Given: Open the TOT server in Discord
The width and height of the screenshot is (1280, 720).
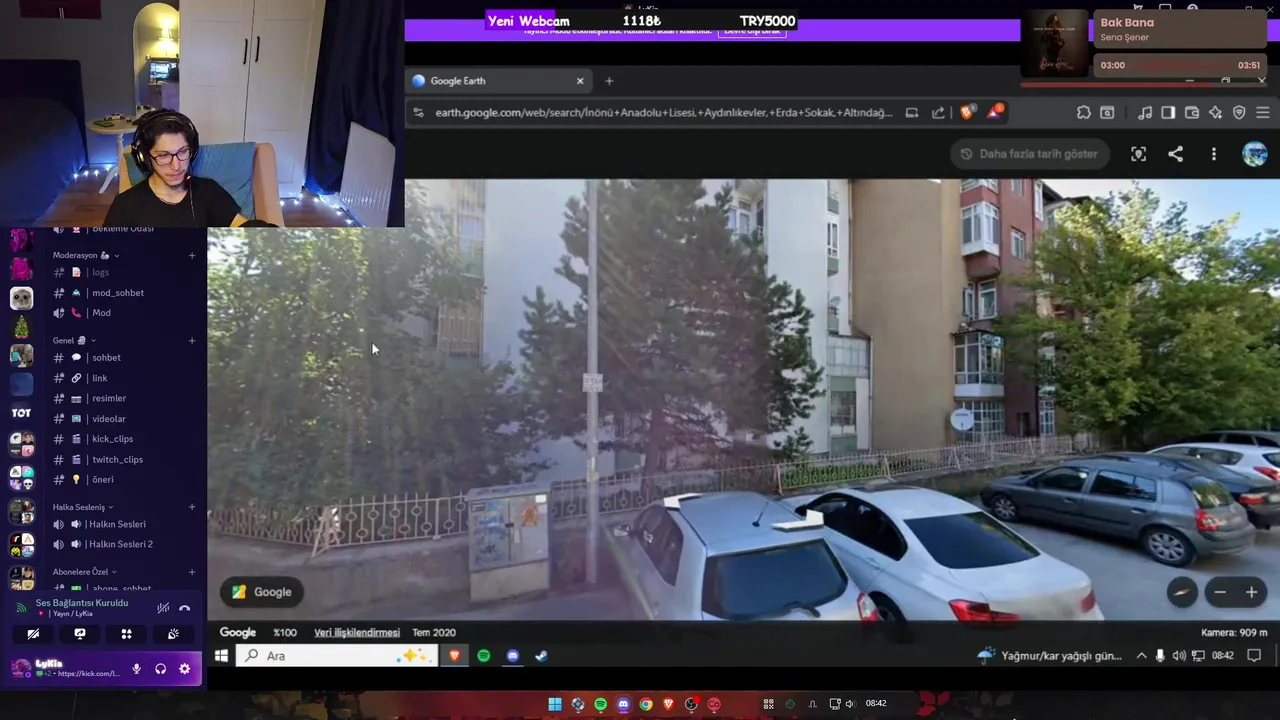Looking at the screenshot, I should tap(21, 413).
